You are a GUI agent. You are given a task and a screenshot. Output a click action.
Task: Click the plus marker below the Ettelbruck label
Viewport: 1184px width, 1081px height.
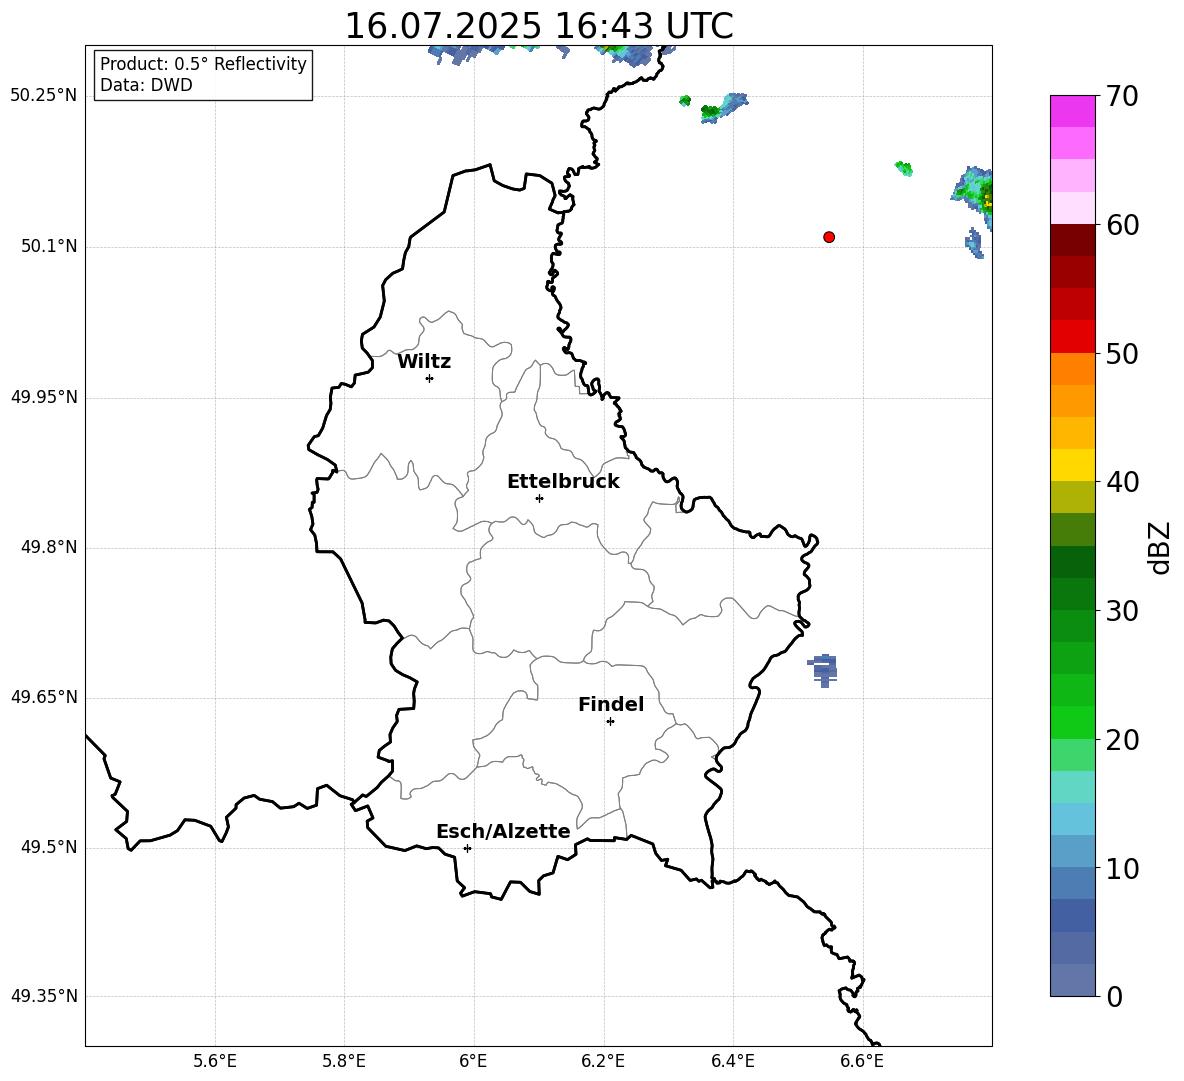pyautogui.click(x=539, y=498)
